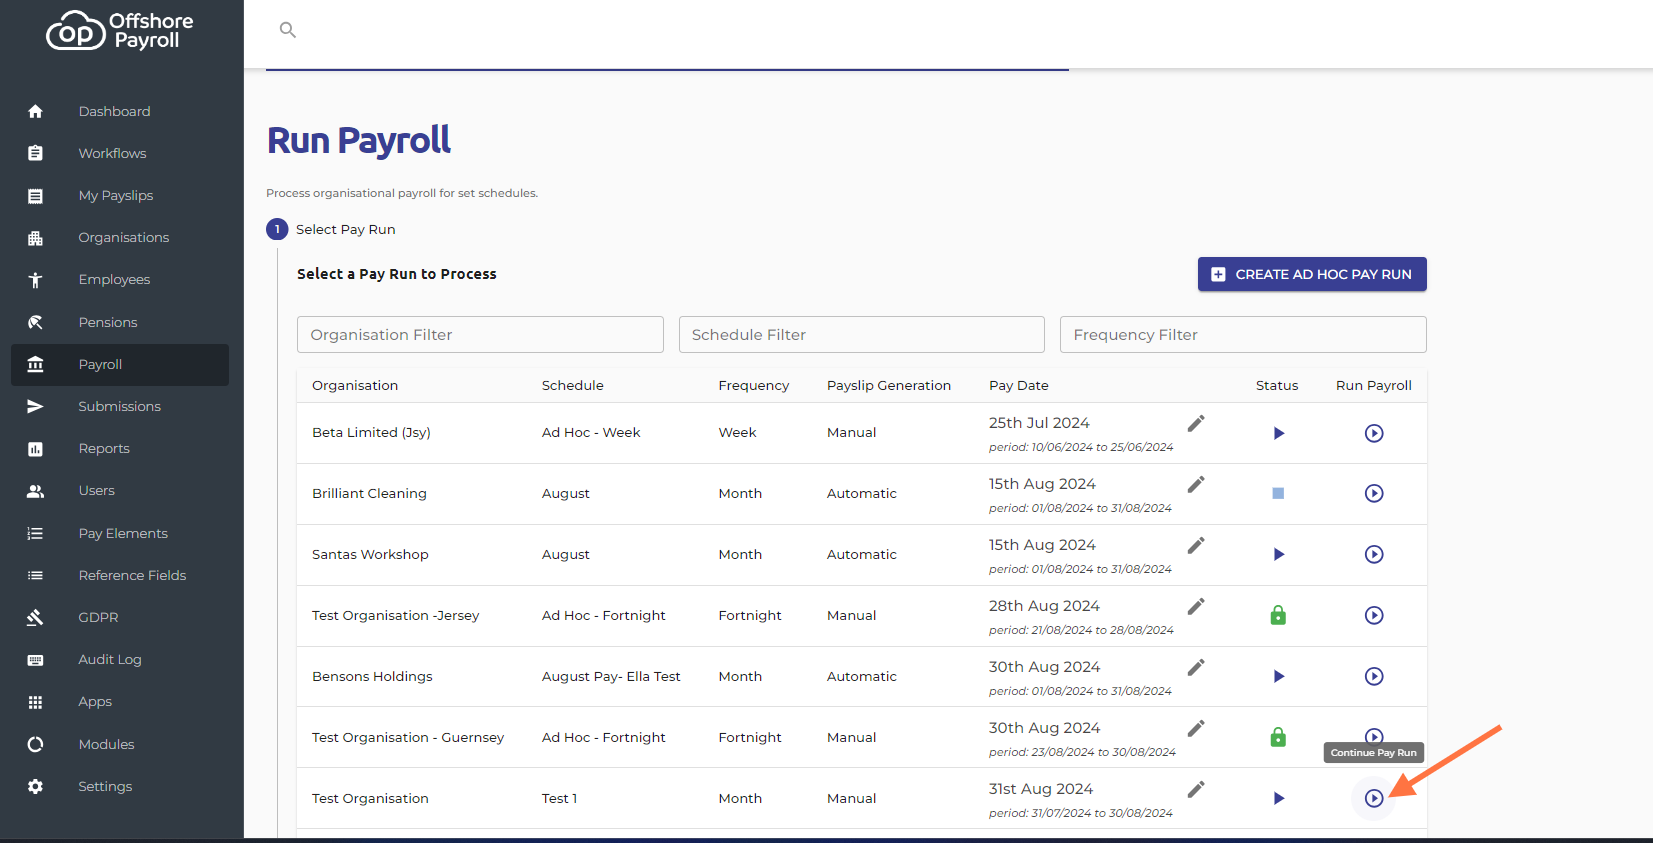Focus the Frequency Filter field
The image size is (1653, 843).
tap(1243, 335)
